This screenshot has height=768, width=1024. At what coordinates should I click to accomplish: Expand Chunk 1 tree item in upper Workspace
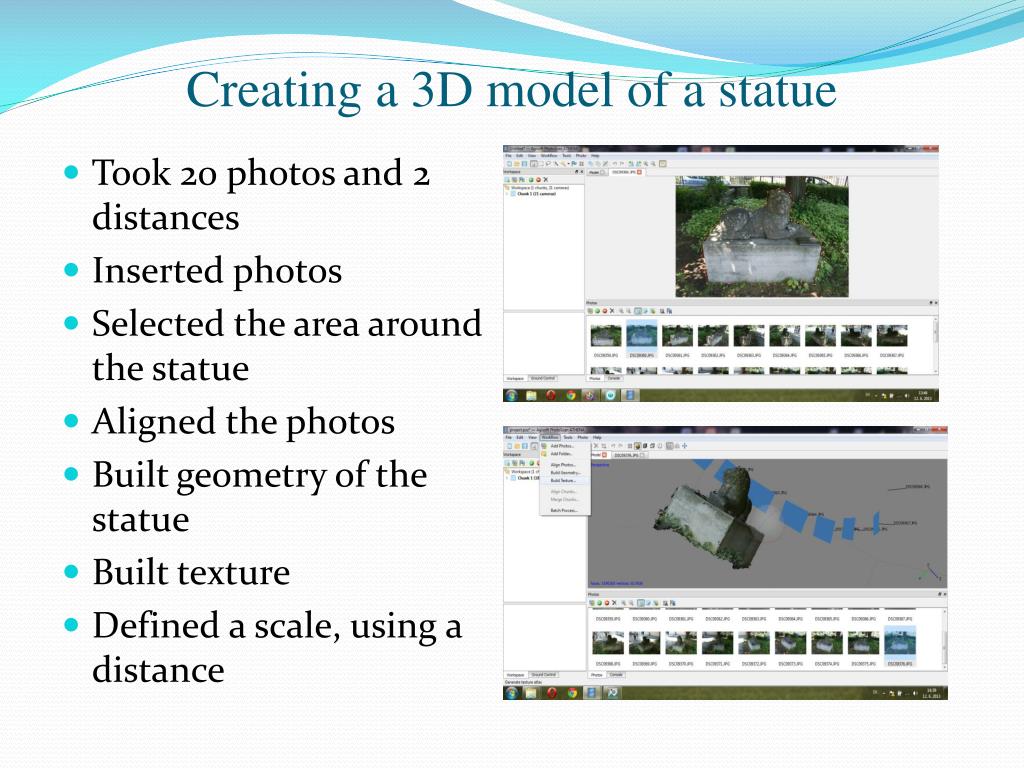[507, 194]
